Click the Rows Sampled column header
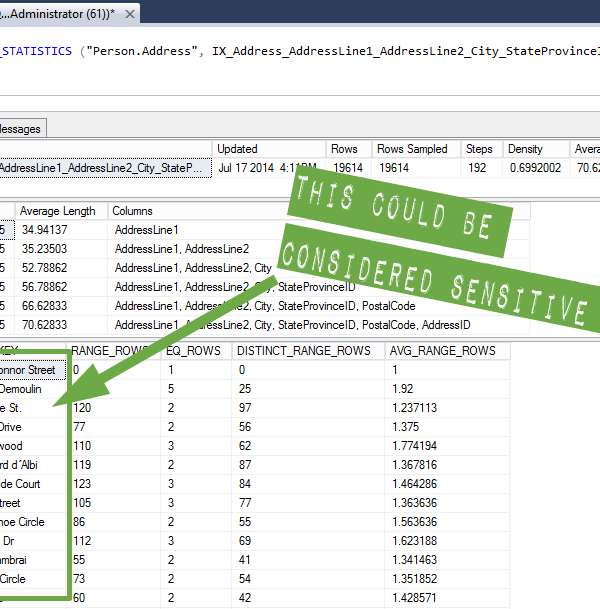 [412, 149]
